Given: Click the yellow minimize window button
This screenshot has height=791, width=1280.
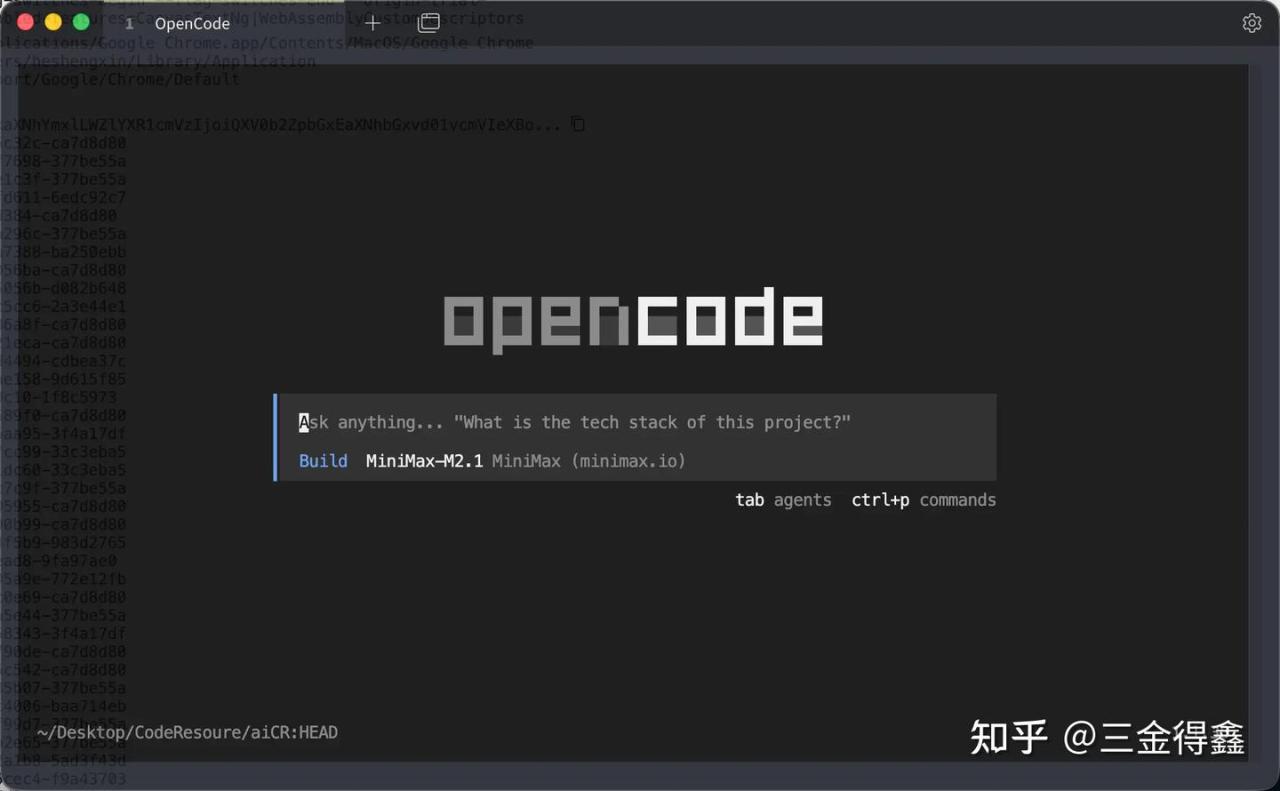Looking at the screenshot, I should pyautogui.click(x=54, y=22).
